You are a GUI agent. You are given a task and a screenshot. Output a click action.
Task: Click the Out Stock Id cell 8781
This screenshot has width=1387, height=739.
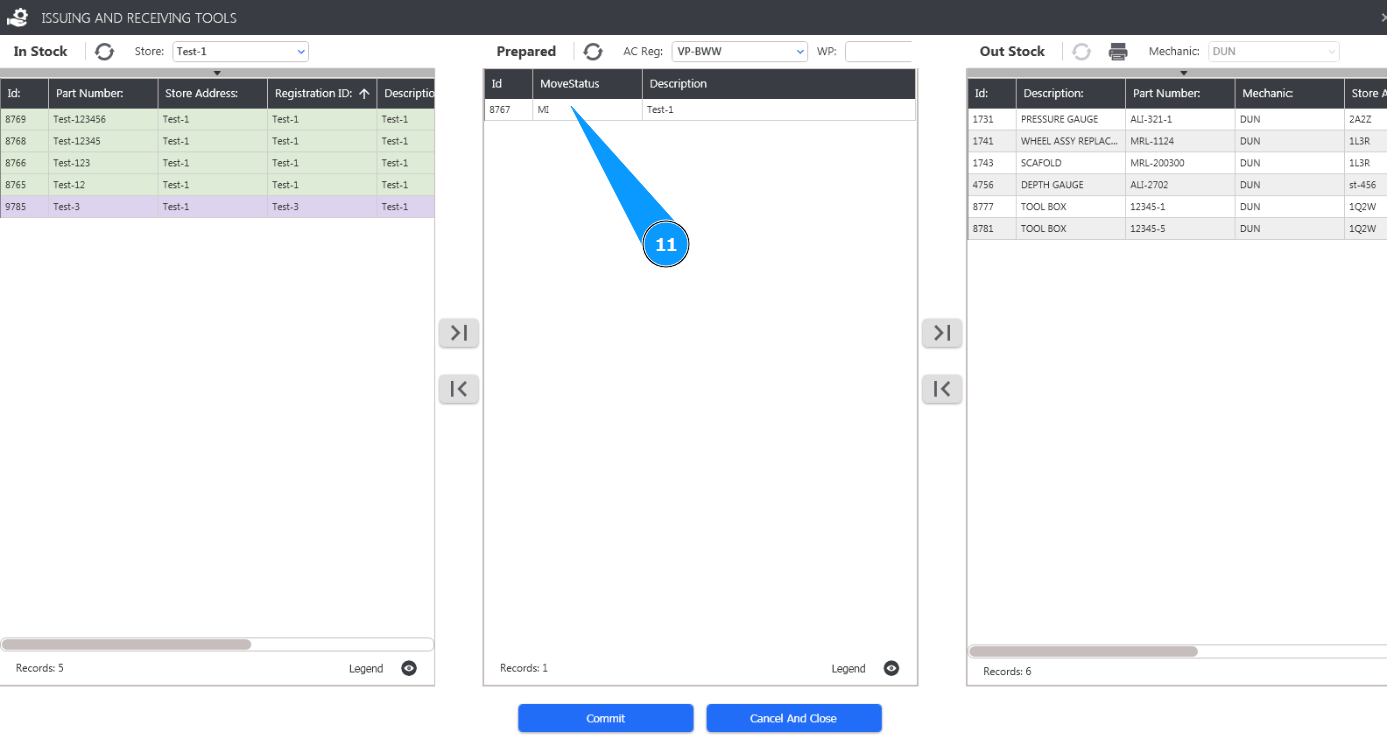pyautogui.click(x=992, y=229)
